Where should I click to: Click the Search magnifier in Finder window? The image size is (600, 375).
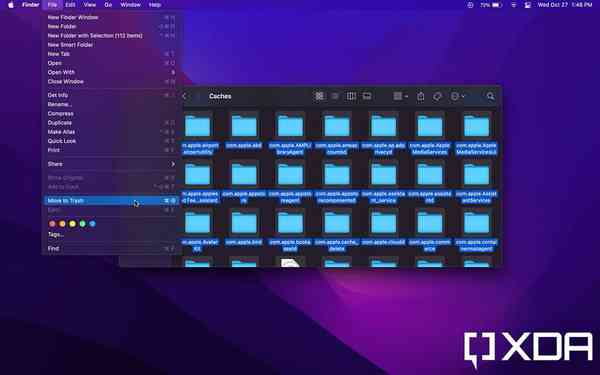pos(490,96)
